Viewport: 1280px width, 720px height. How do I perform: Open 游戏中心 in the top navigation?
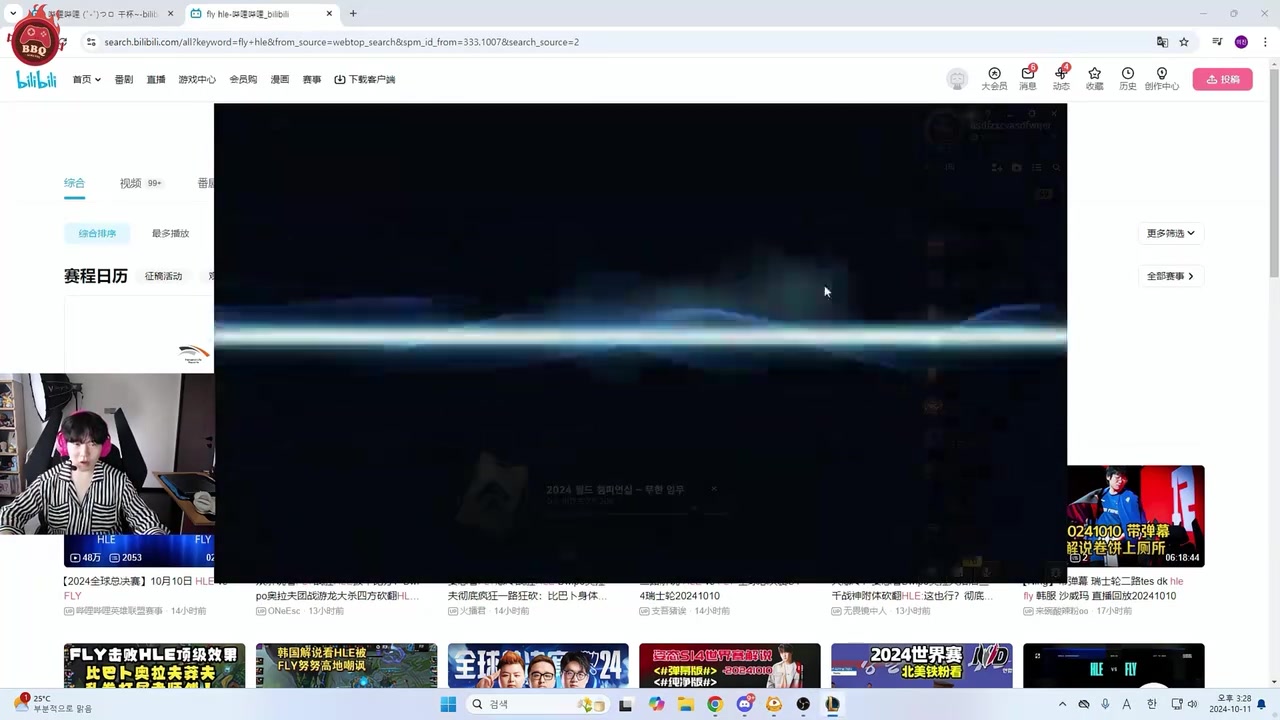coord(197,79)
